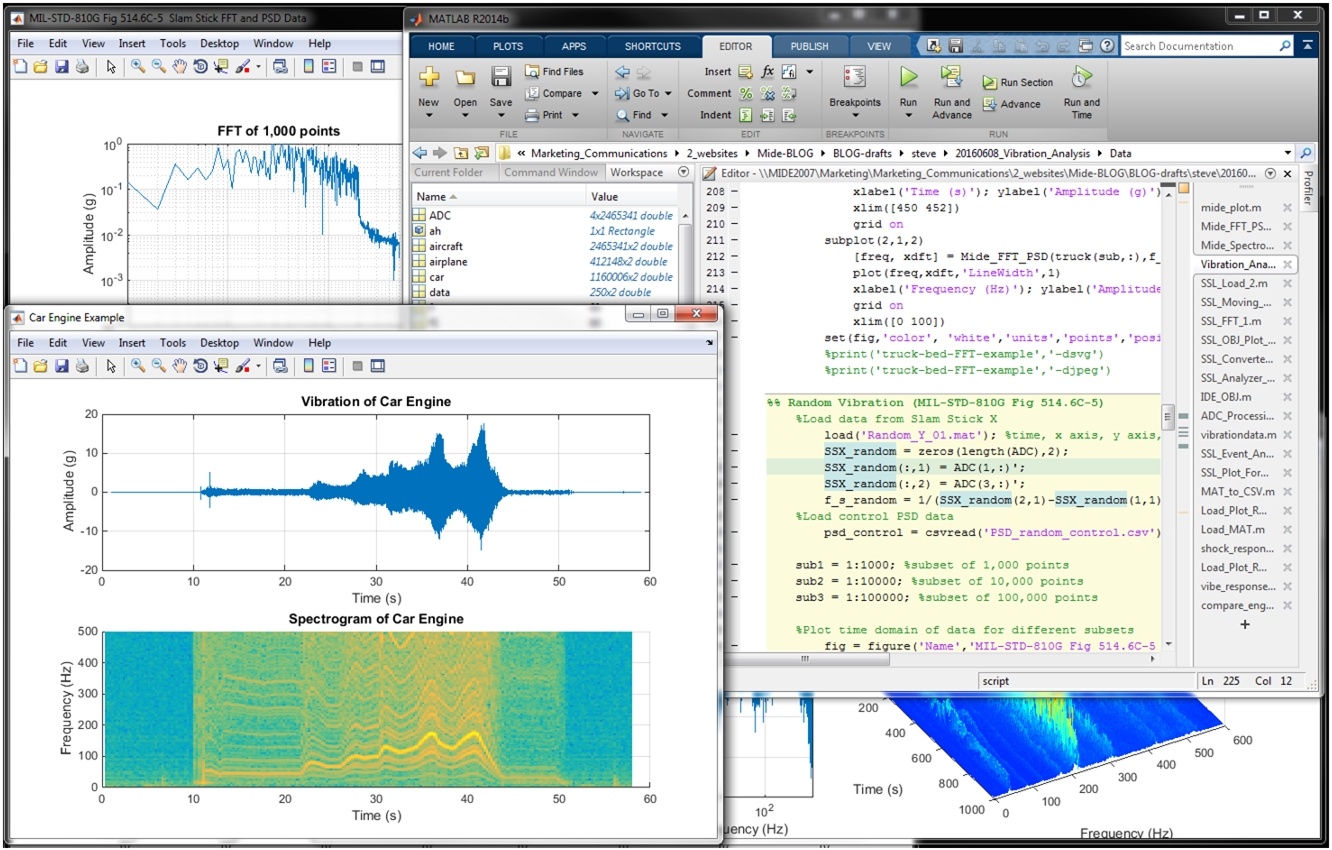Click the Comment % icon in the Edit section
This screenshot has width=1332, height=850.
pos(747,93)
